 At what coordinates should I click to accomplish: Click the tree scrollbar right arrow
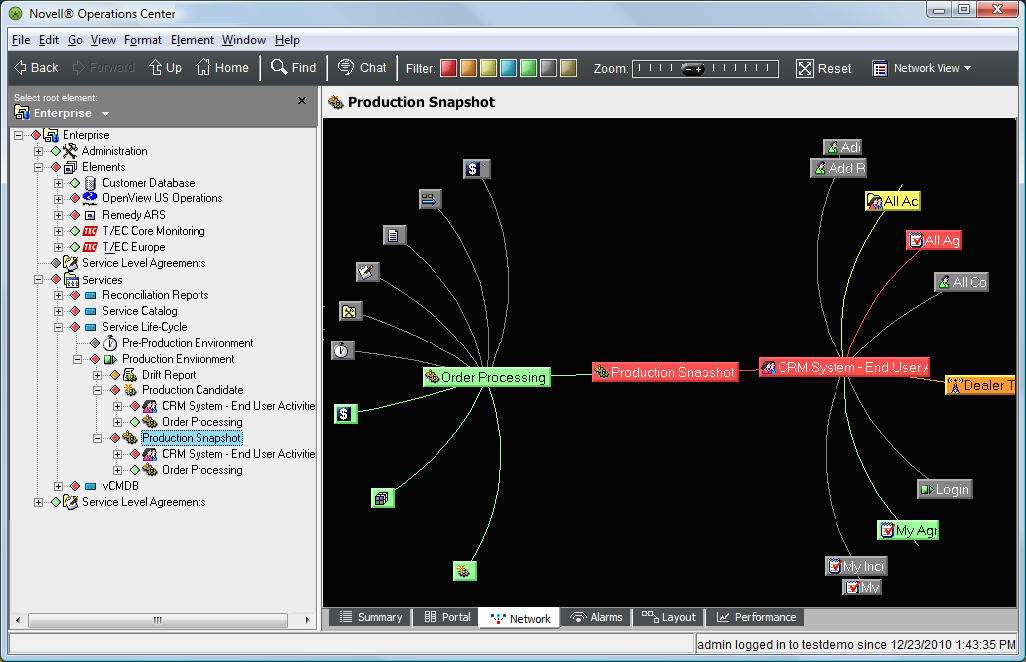tap(308, 619)
